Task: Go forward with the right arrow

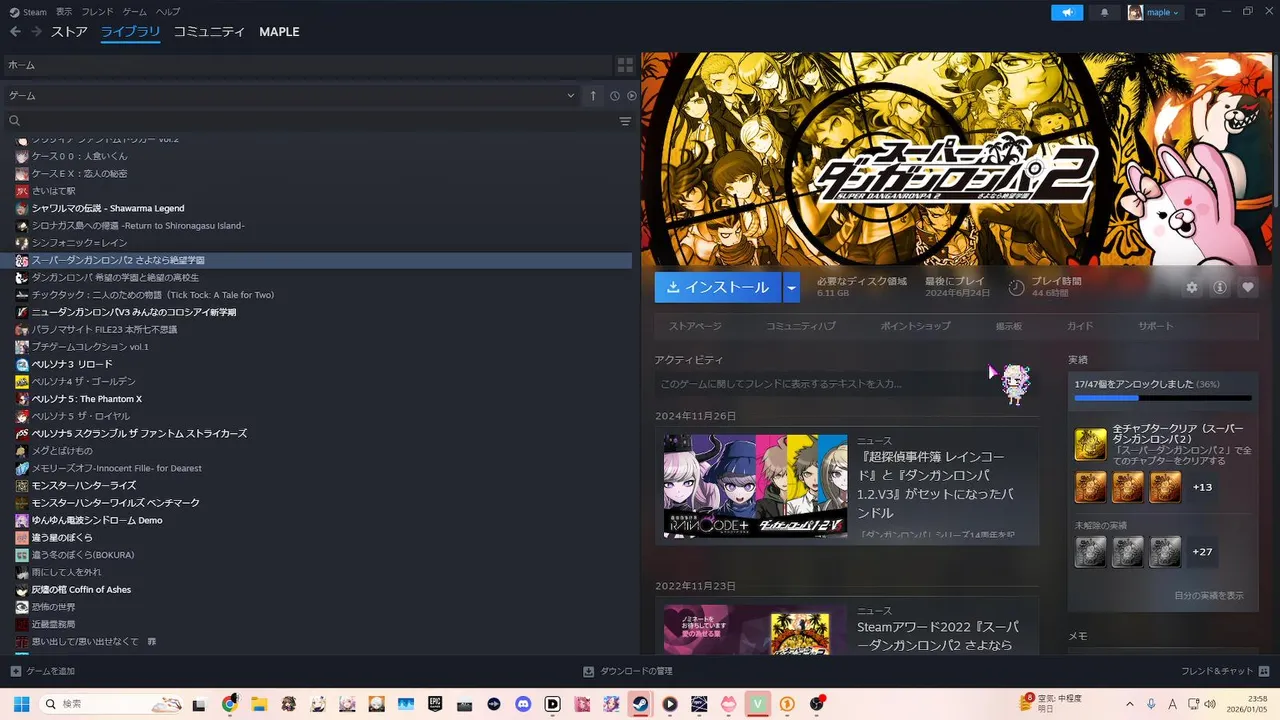Action: click(36, 32)
